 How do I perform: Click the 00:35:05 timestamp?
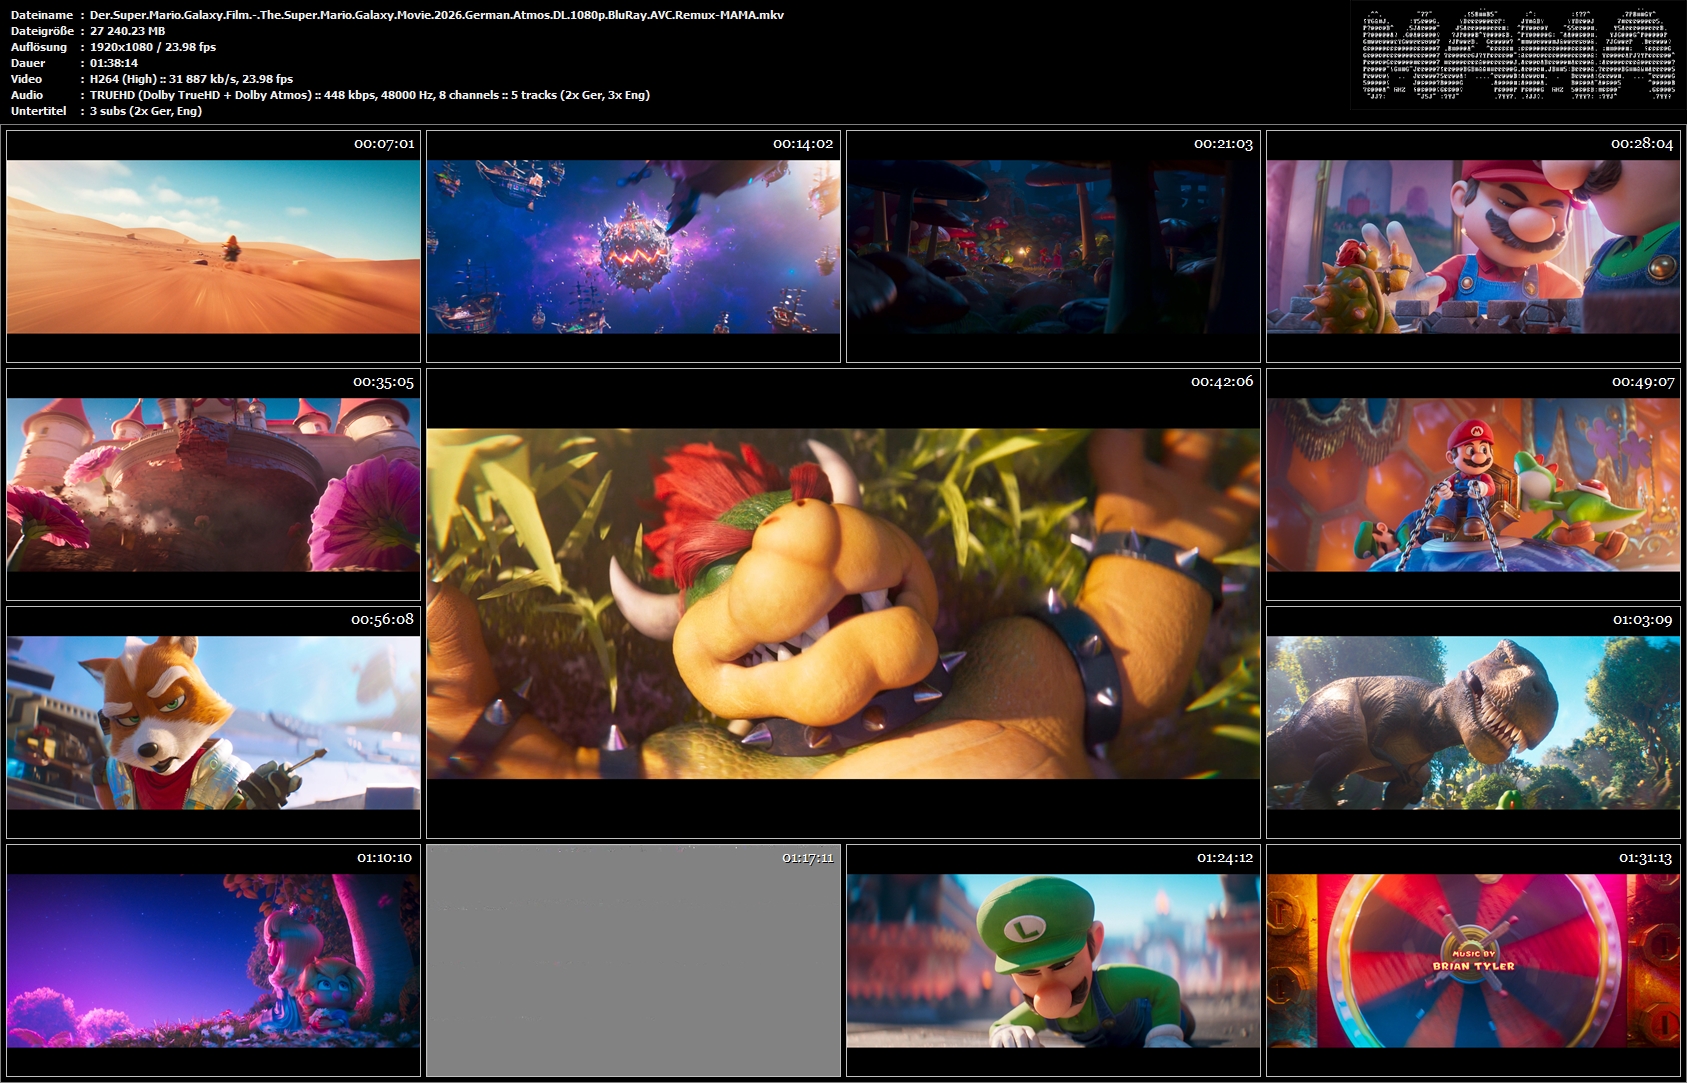pyautogui.click(x=383, y=382)
